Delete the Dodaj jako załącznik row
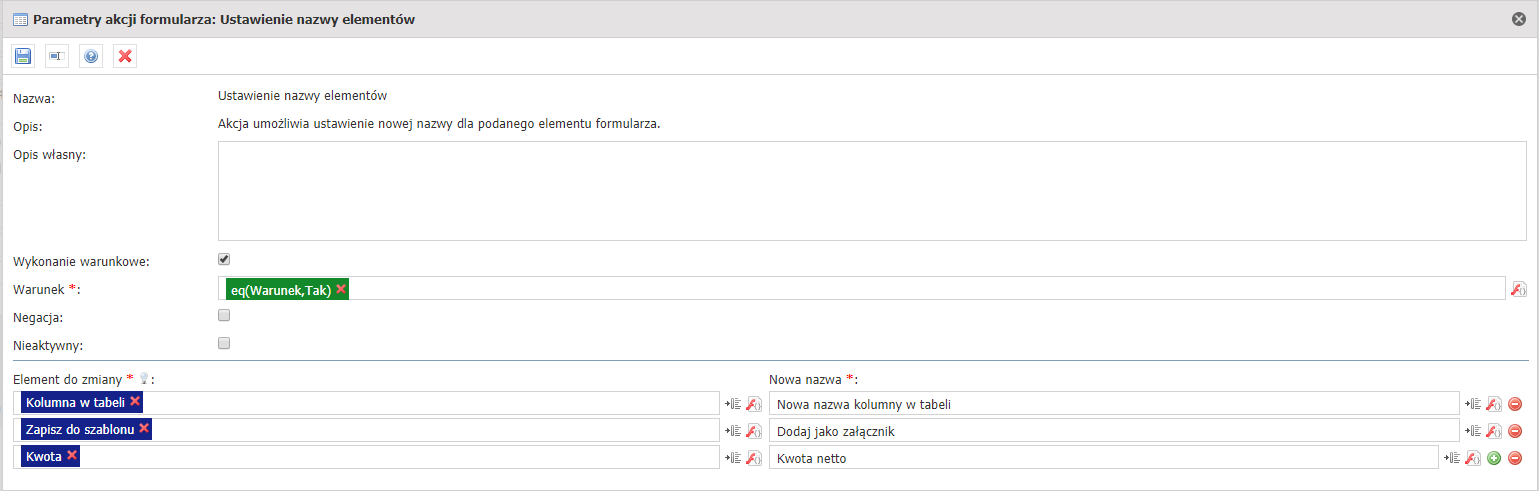Viewport: 1539px width, 491px height. click(x=1515, y=431)
